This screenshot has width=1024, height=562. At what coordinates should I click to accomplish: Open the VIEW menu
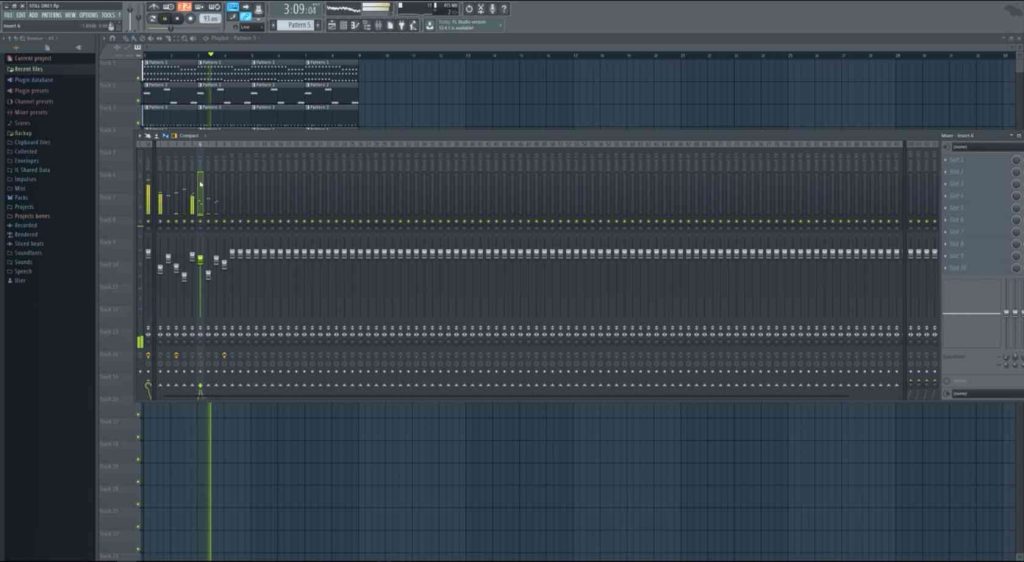[x=70, y=15]
